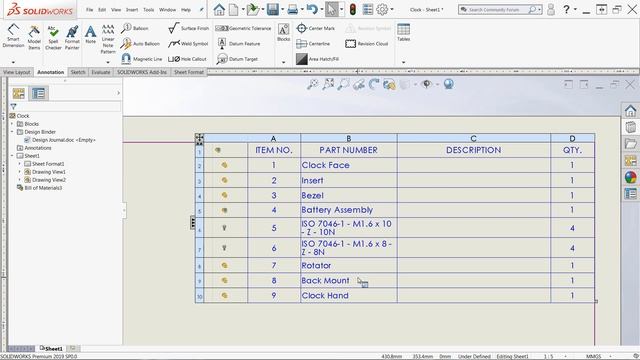
Task: Switch to PropertyManager panel tab
Action: 39,93
